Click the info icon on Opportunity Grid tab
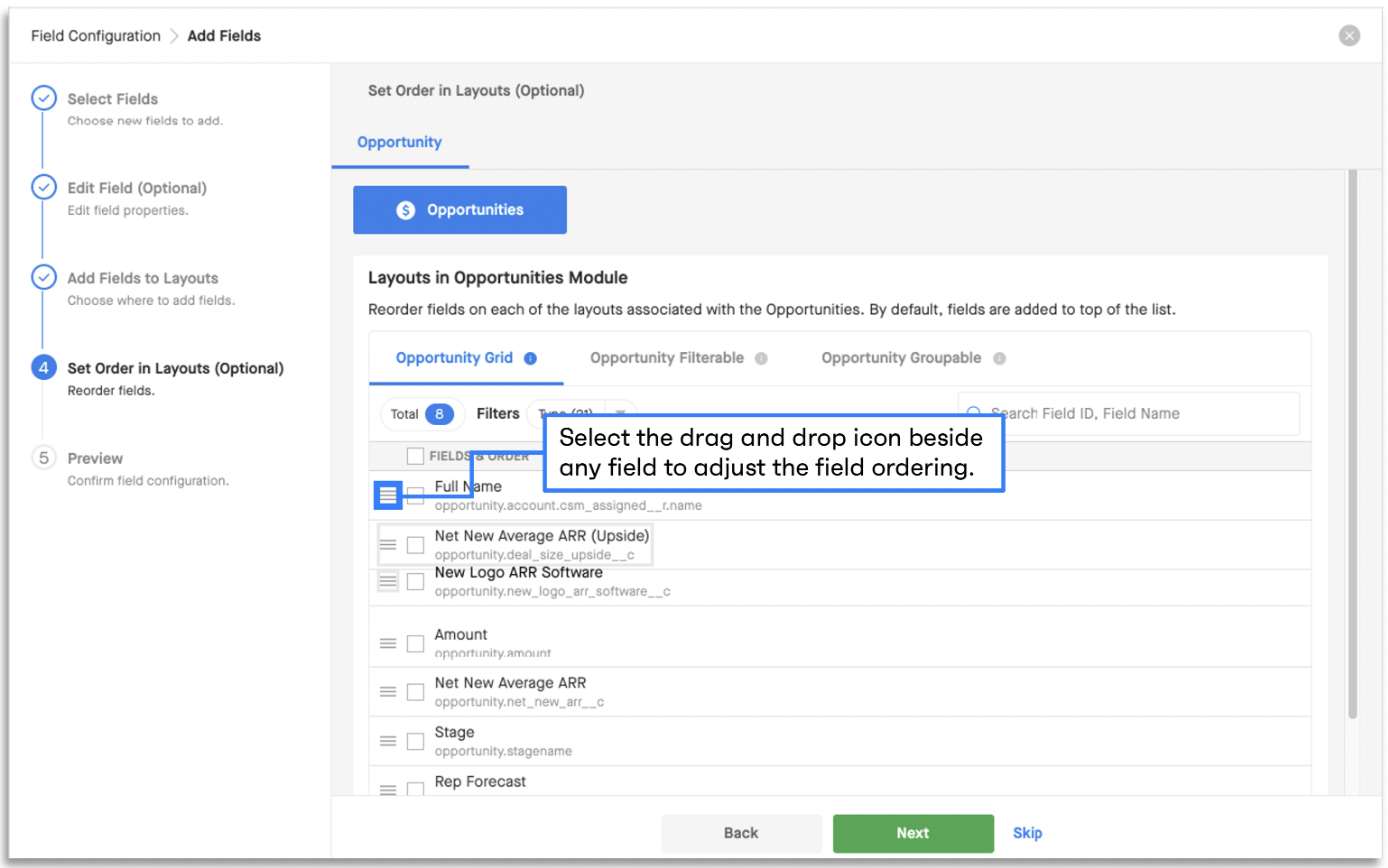The width and height of the screenshot is (1388, 868). click(531, 358)
